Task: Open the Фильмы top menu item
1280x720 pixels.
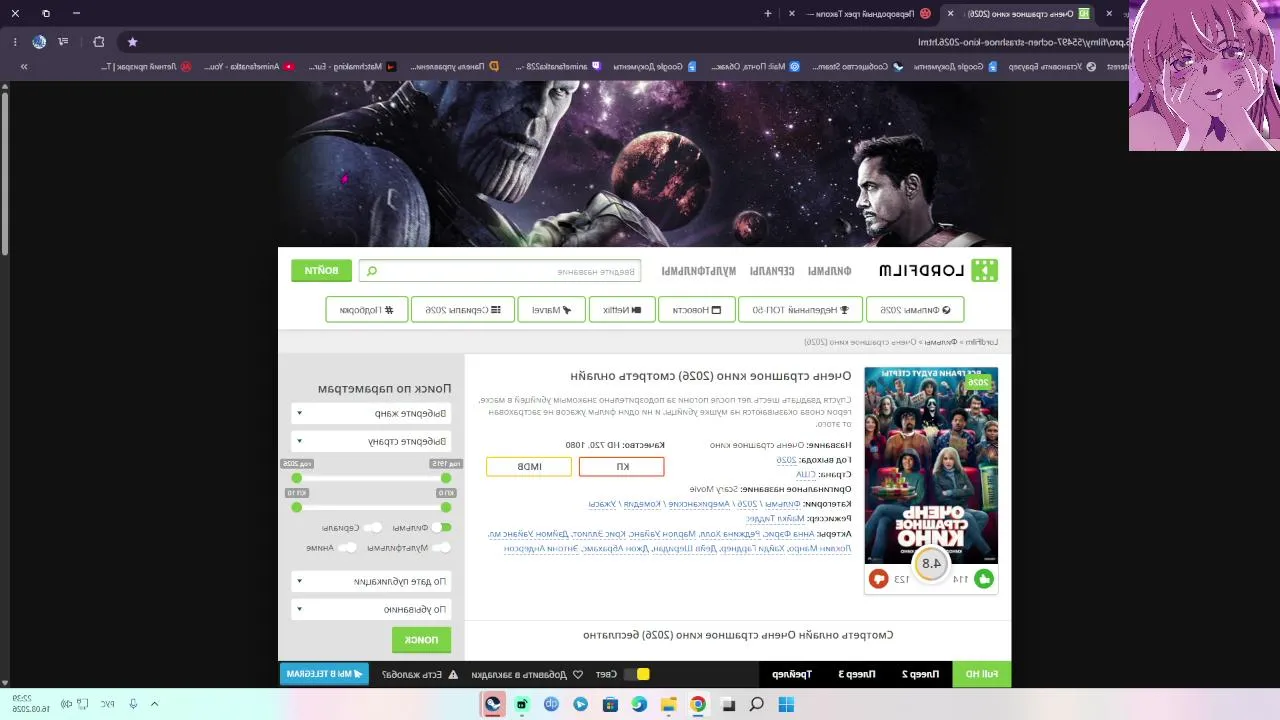Action: [x=830, y=271]
